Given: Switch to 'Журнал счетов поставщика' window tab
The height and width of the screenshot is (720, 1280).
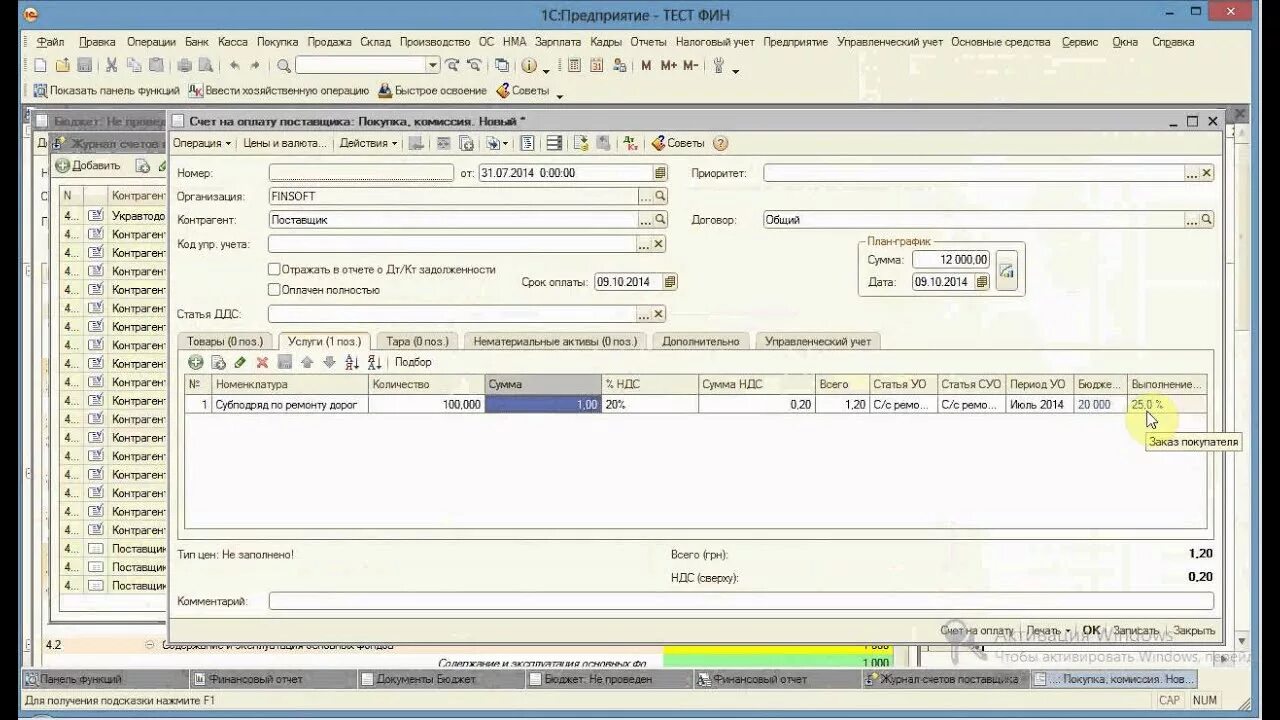Looking at the screenshot, I should [945, 679].
